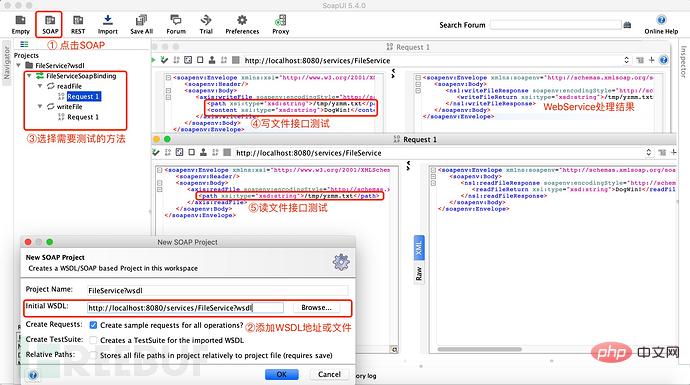Viewport: 690px width, 385px height.
Task: Open the Navigator side tab
Action: click(x=6, y=63)
